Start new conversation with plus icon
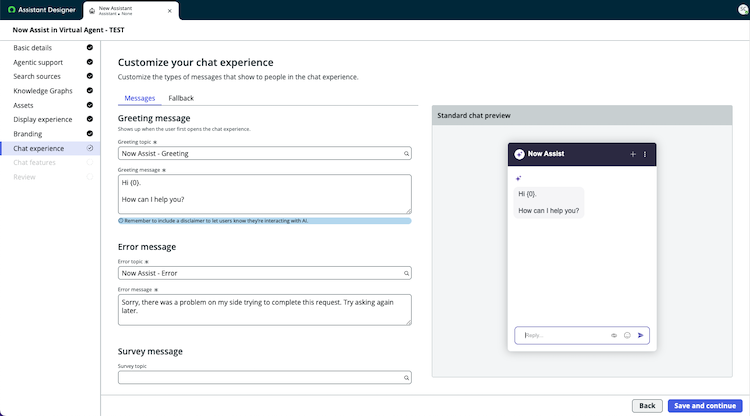The height and width of the screenshot is (416, 750). 633,154
